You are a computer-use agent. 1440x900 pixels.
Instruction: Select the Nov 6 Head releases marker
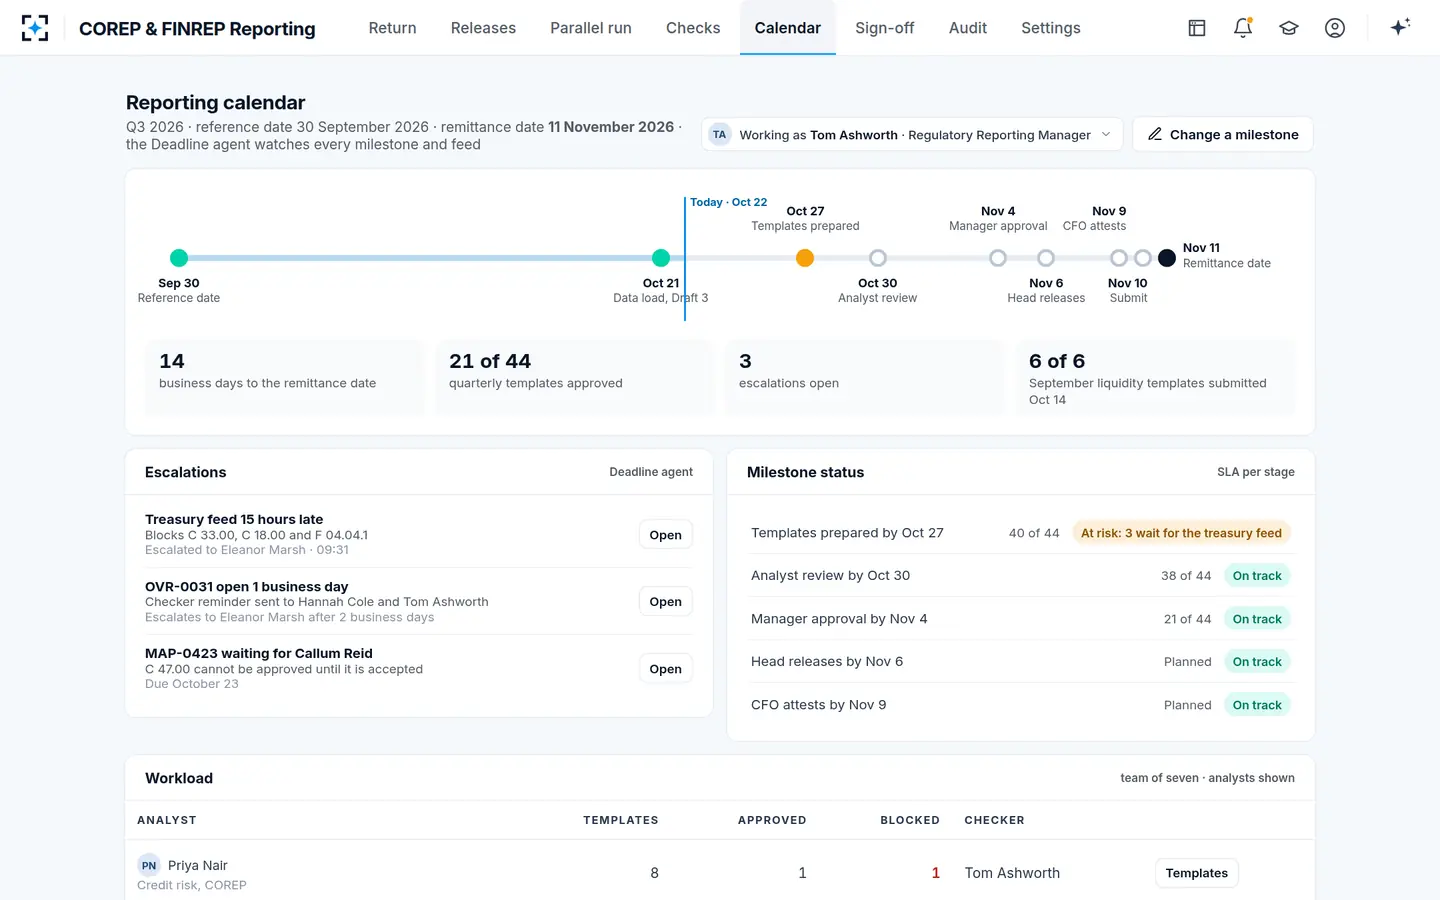pyautogui.click(x=1046, y=258)
